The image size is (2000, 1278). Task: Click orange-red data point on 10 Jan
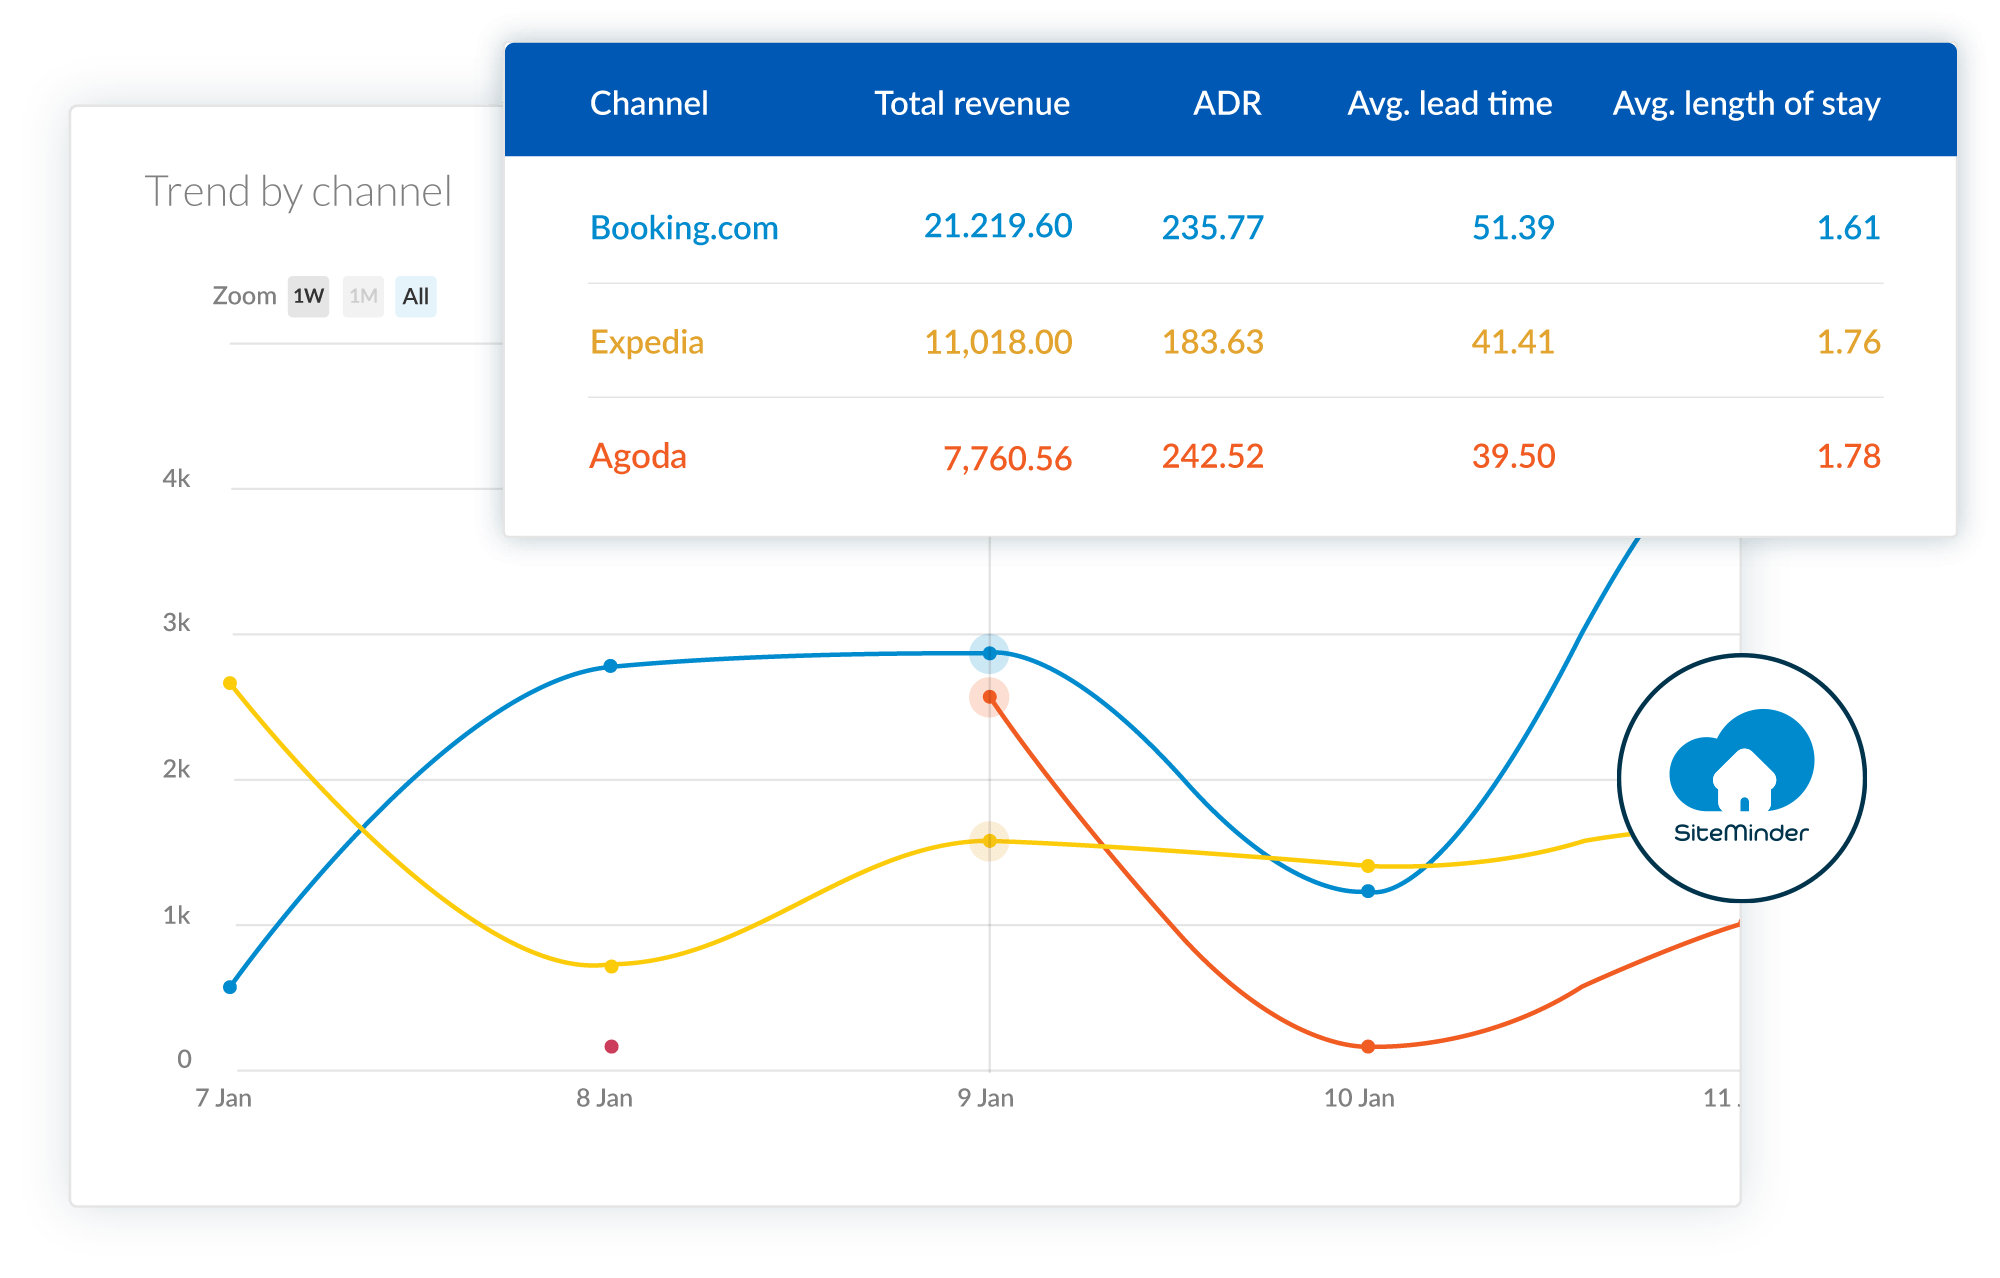pos(1368,1046)
